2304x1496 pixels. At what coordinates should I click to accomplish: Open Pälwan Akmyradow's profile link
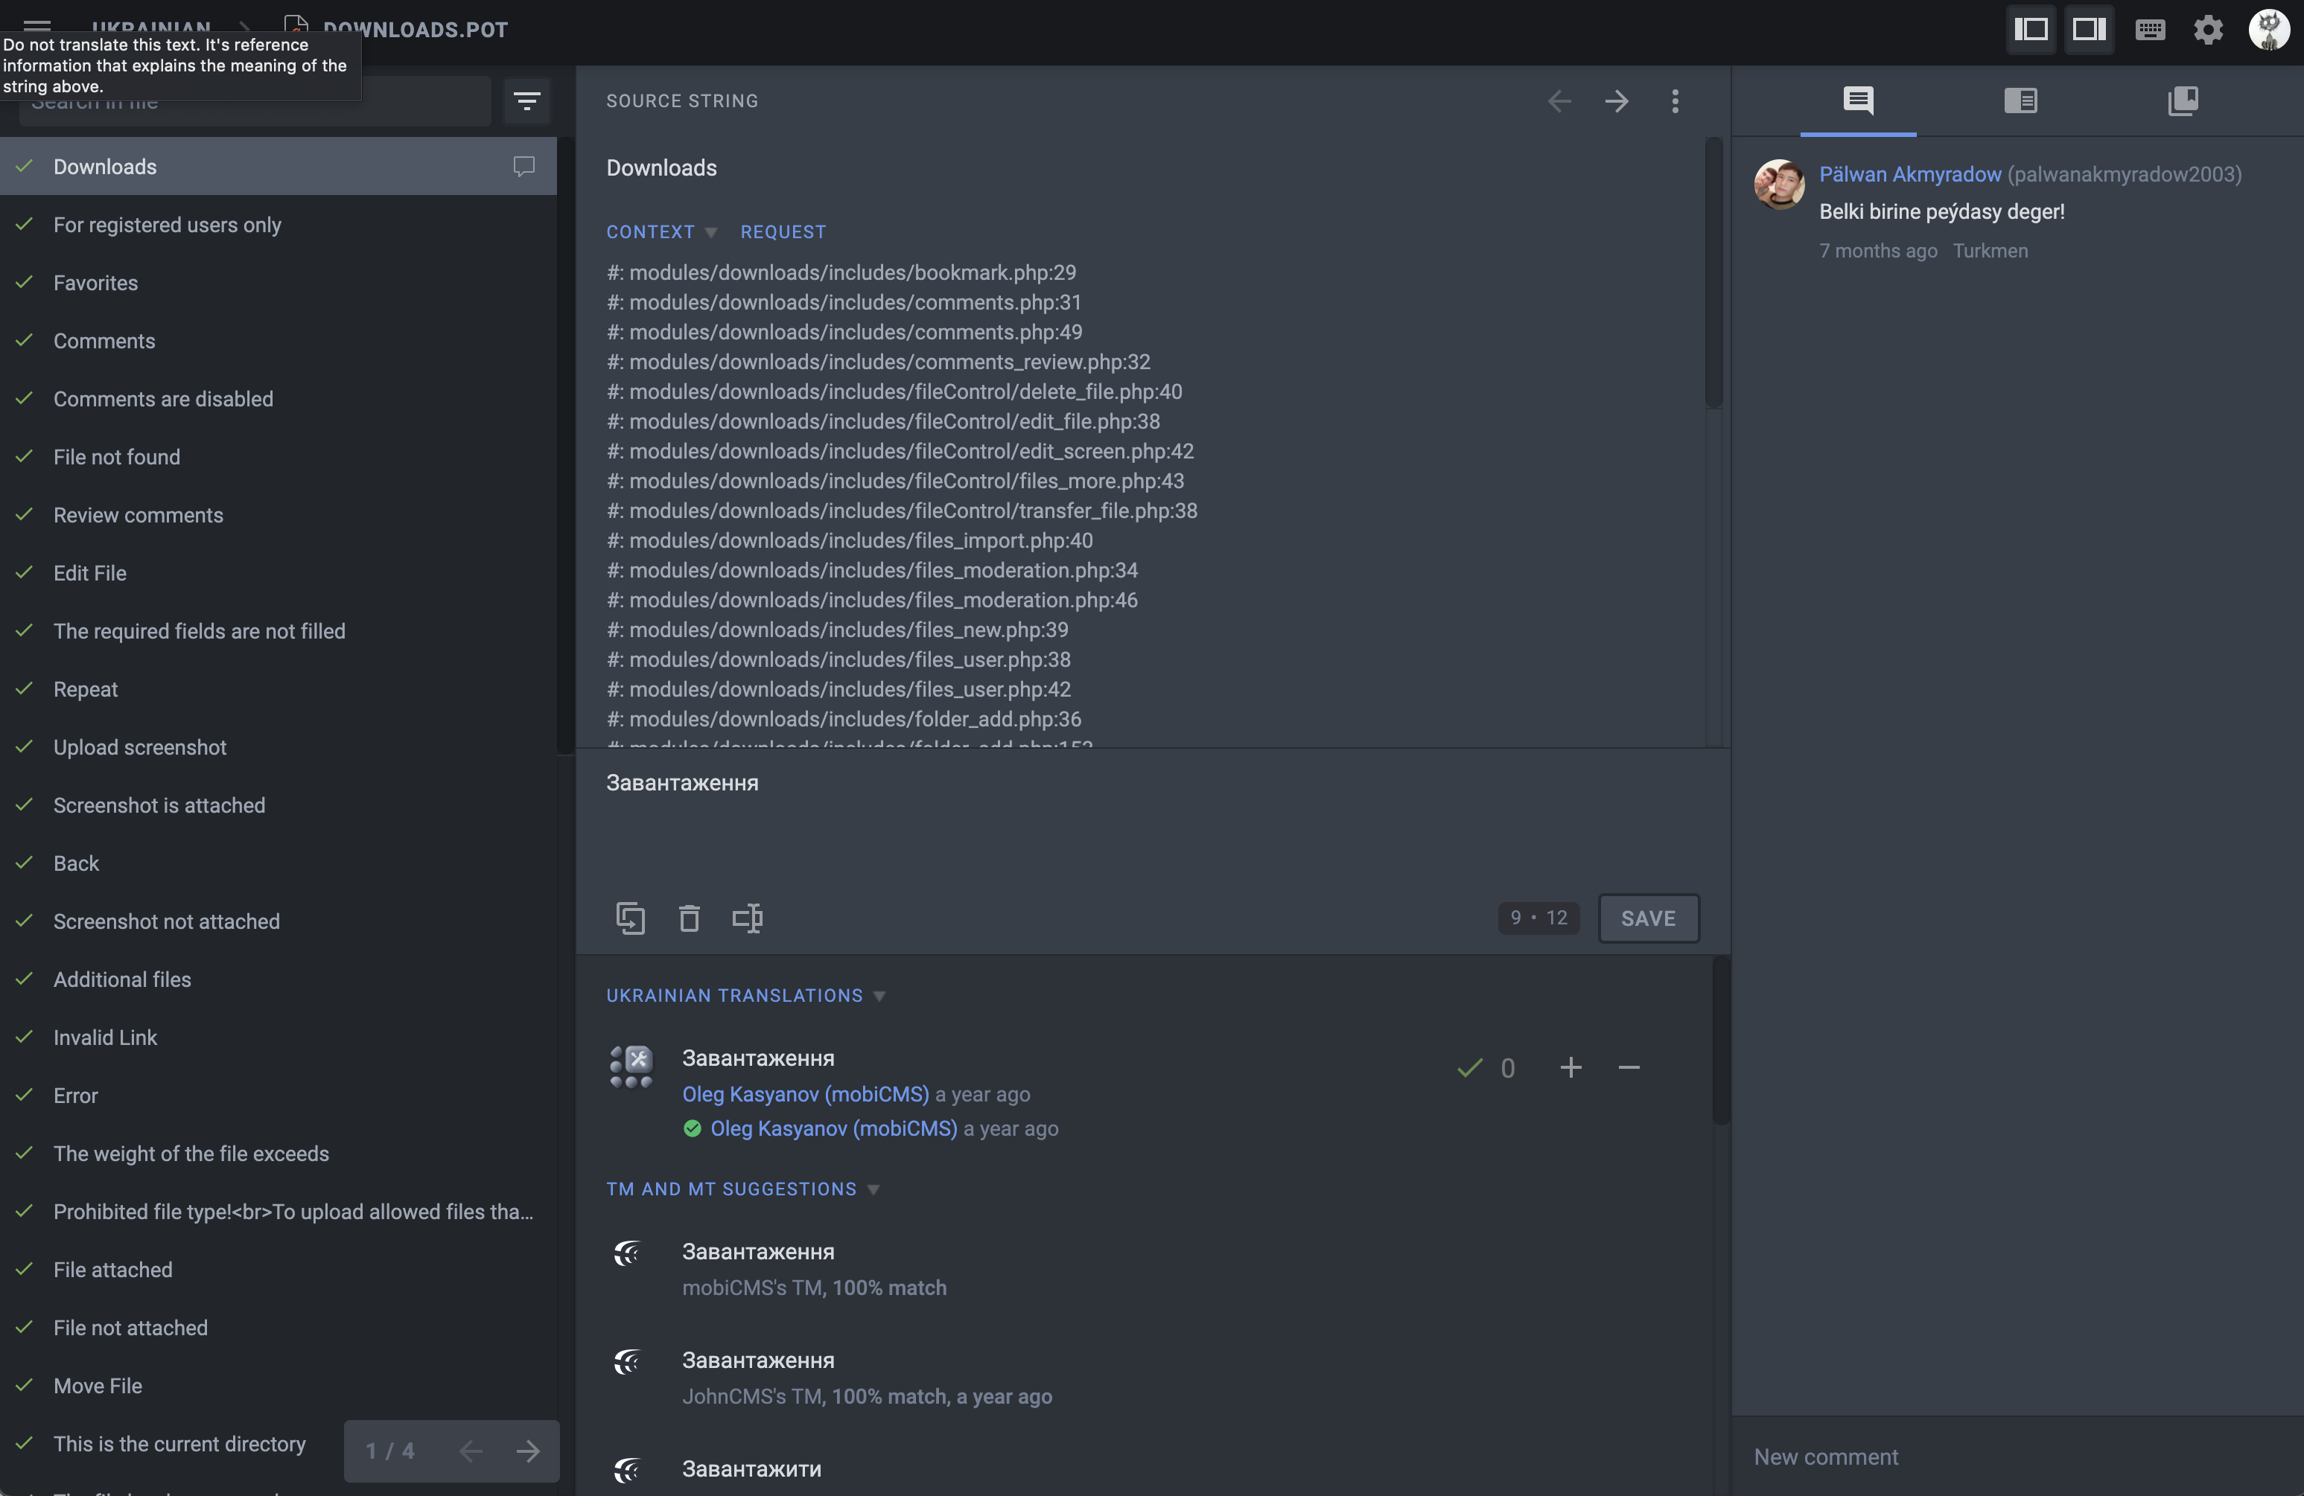tap(1910, 174)
